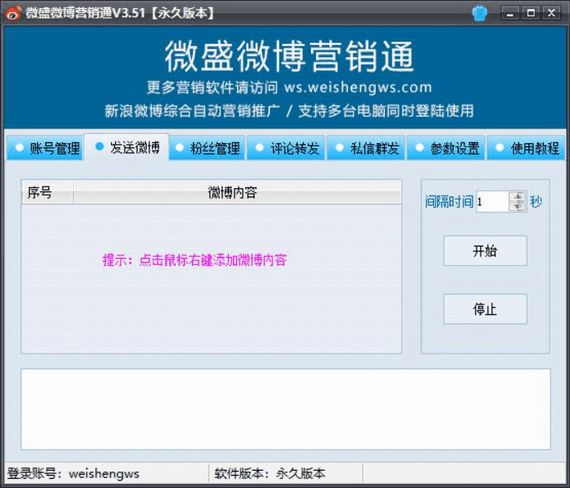The height and width of the screenshot is (488, 570).
Task: Click the Weibo logo icon in title bar
Action: coord(13,13)
